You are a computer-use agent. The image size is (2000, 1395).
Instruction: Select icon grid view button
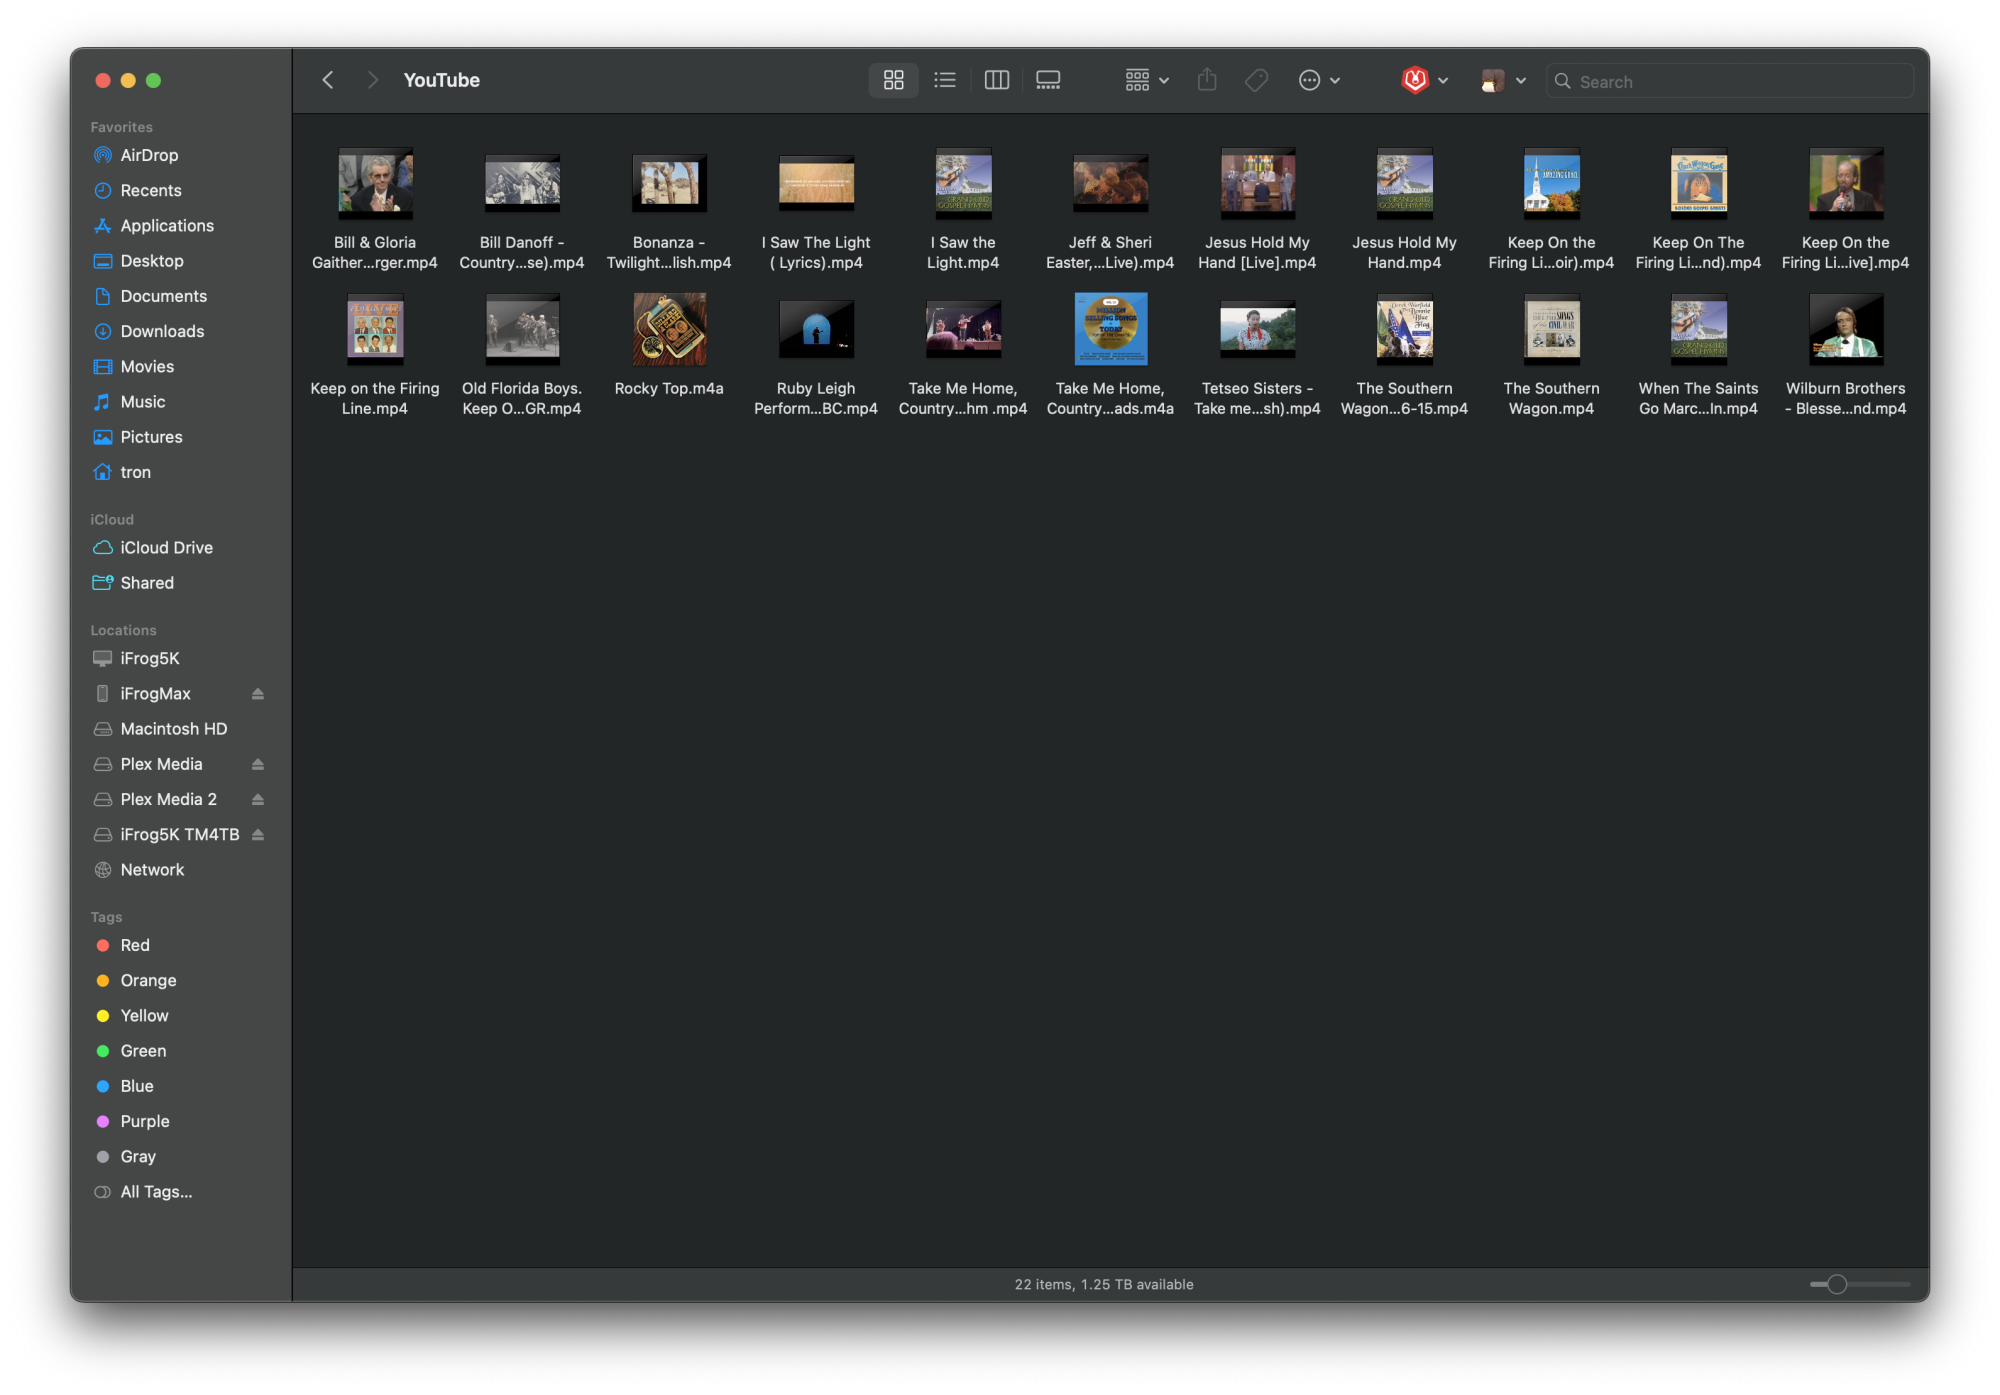(x=893, y=80)
